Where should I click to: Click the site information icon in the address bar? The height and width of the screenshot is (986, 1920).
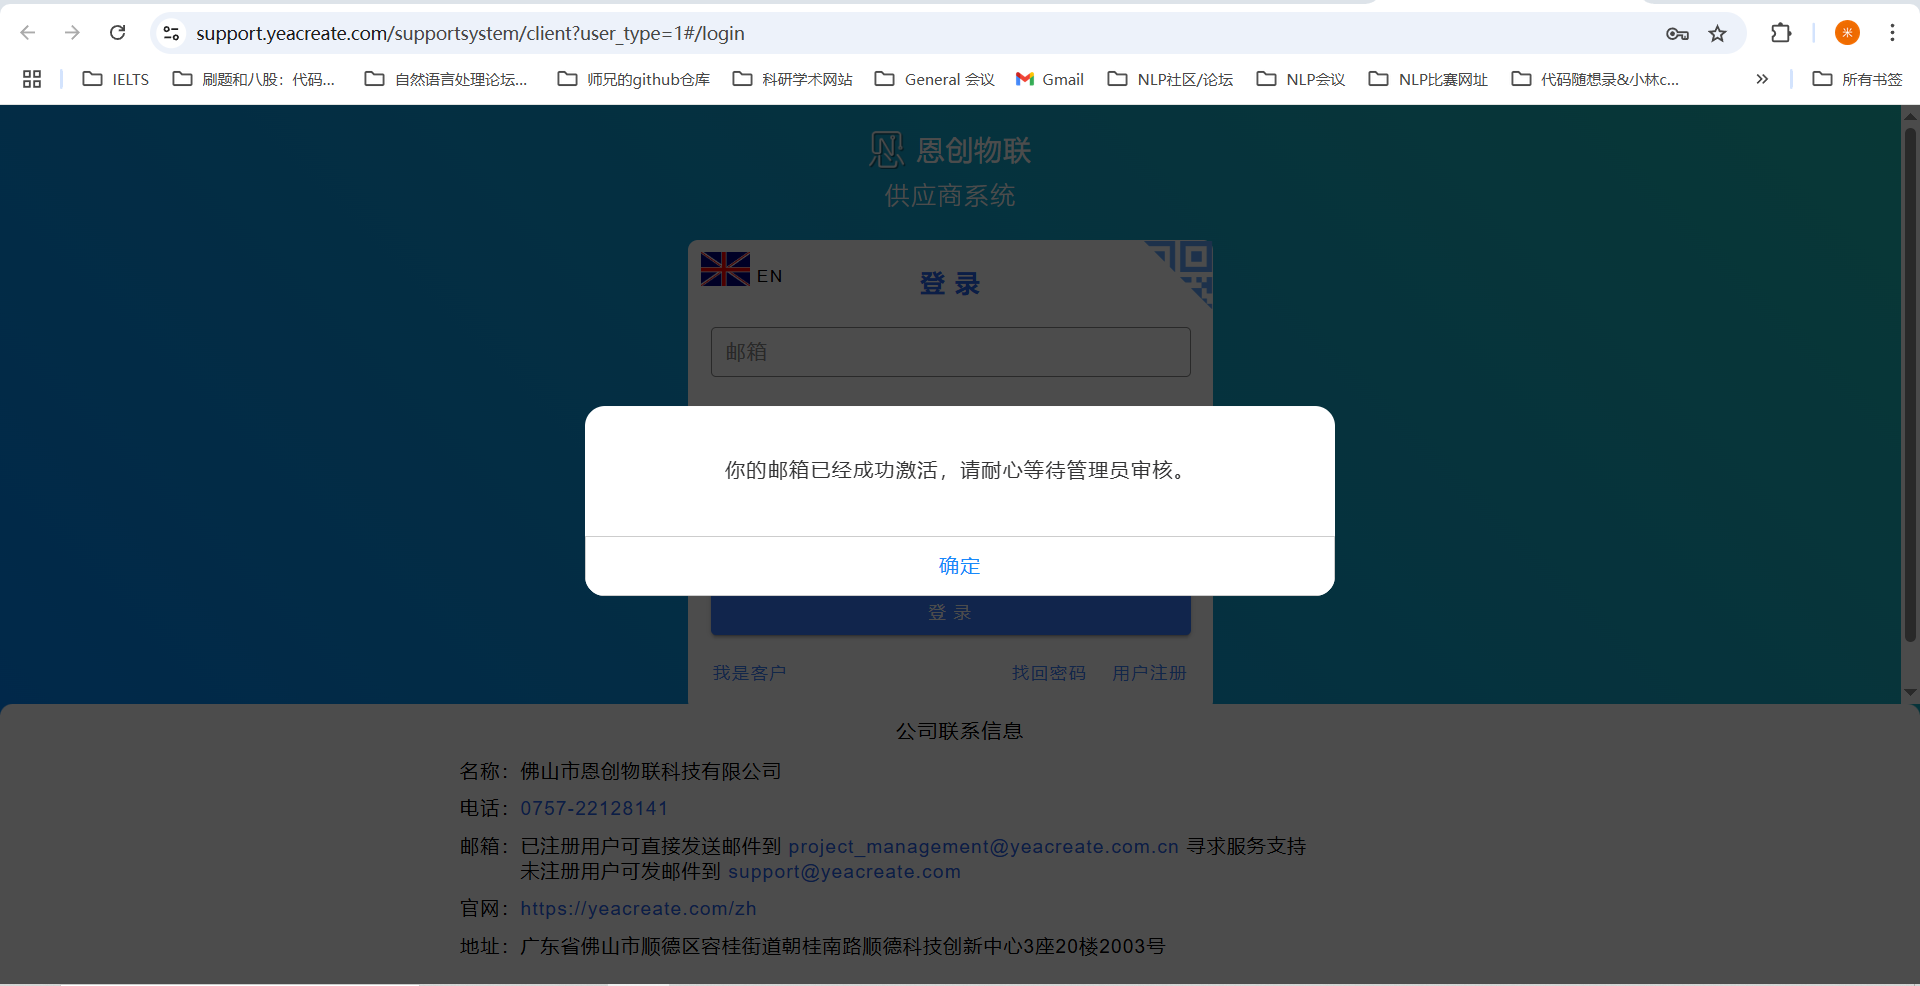pos(172,33)
